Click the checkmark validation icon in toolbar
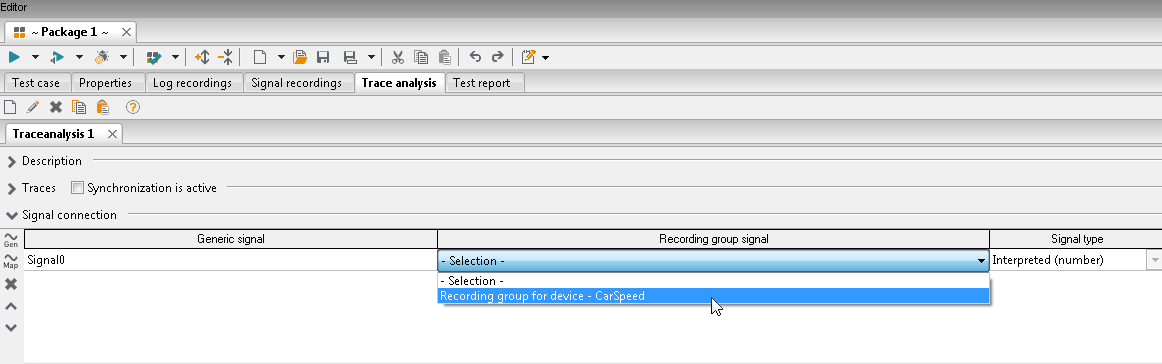 point(154,57)
